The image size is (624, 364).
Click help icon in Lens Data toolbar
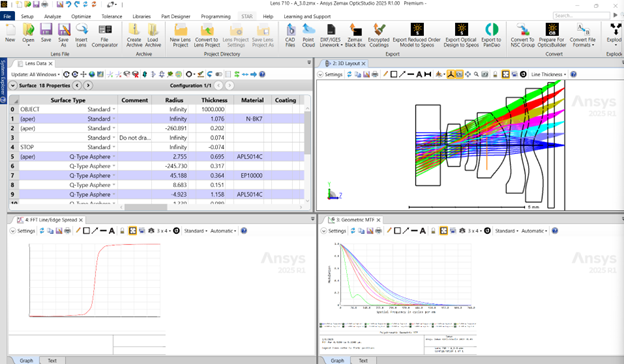(x=262, y=74)
